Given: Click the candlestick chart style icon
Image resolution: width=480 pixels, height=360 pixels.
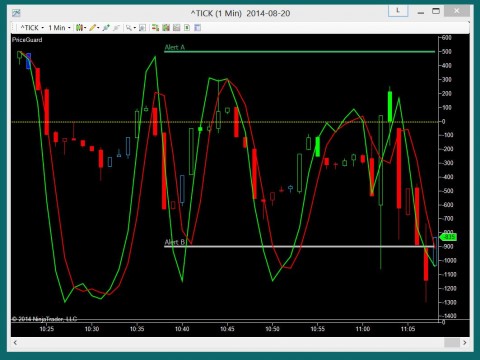Looking at the screenshot, I should click(79, 28).
